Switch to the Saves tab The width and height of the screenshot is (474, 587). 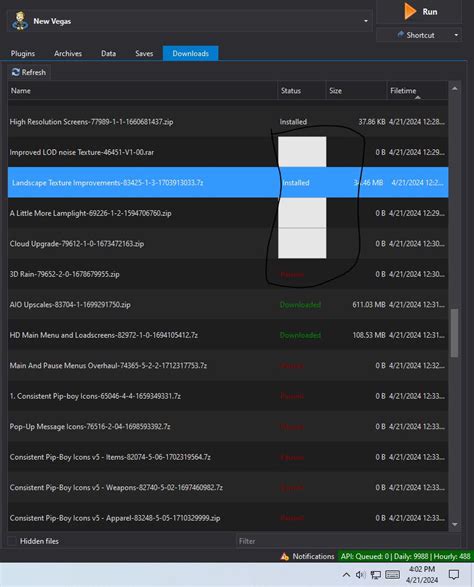[144, 54]
